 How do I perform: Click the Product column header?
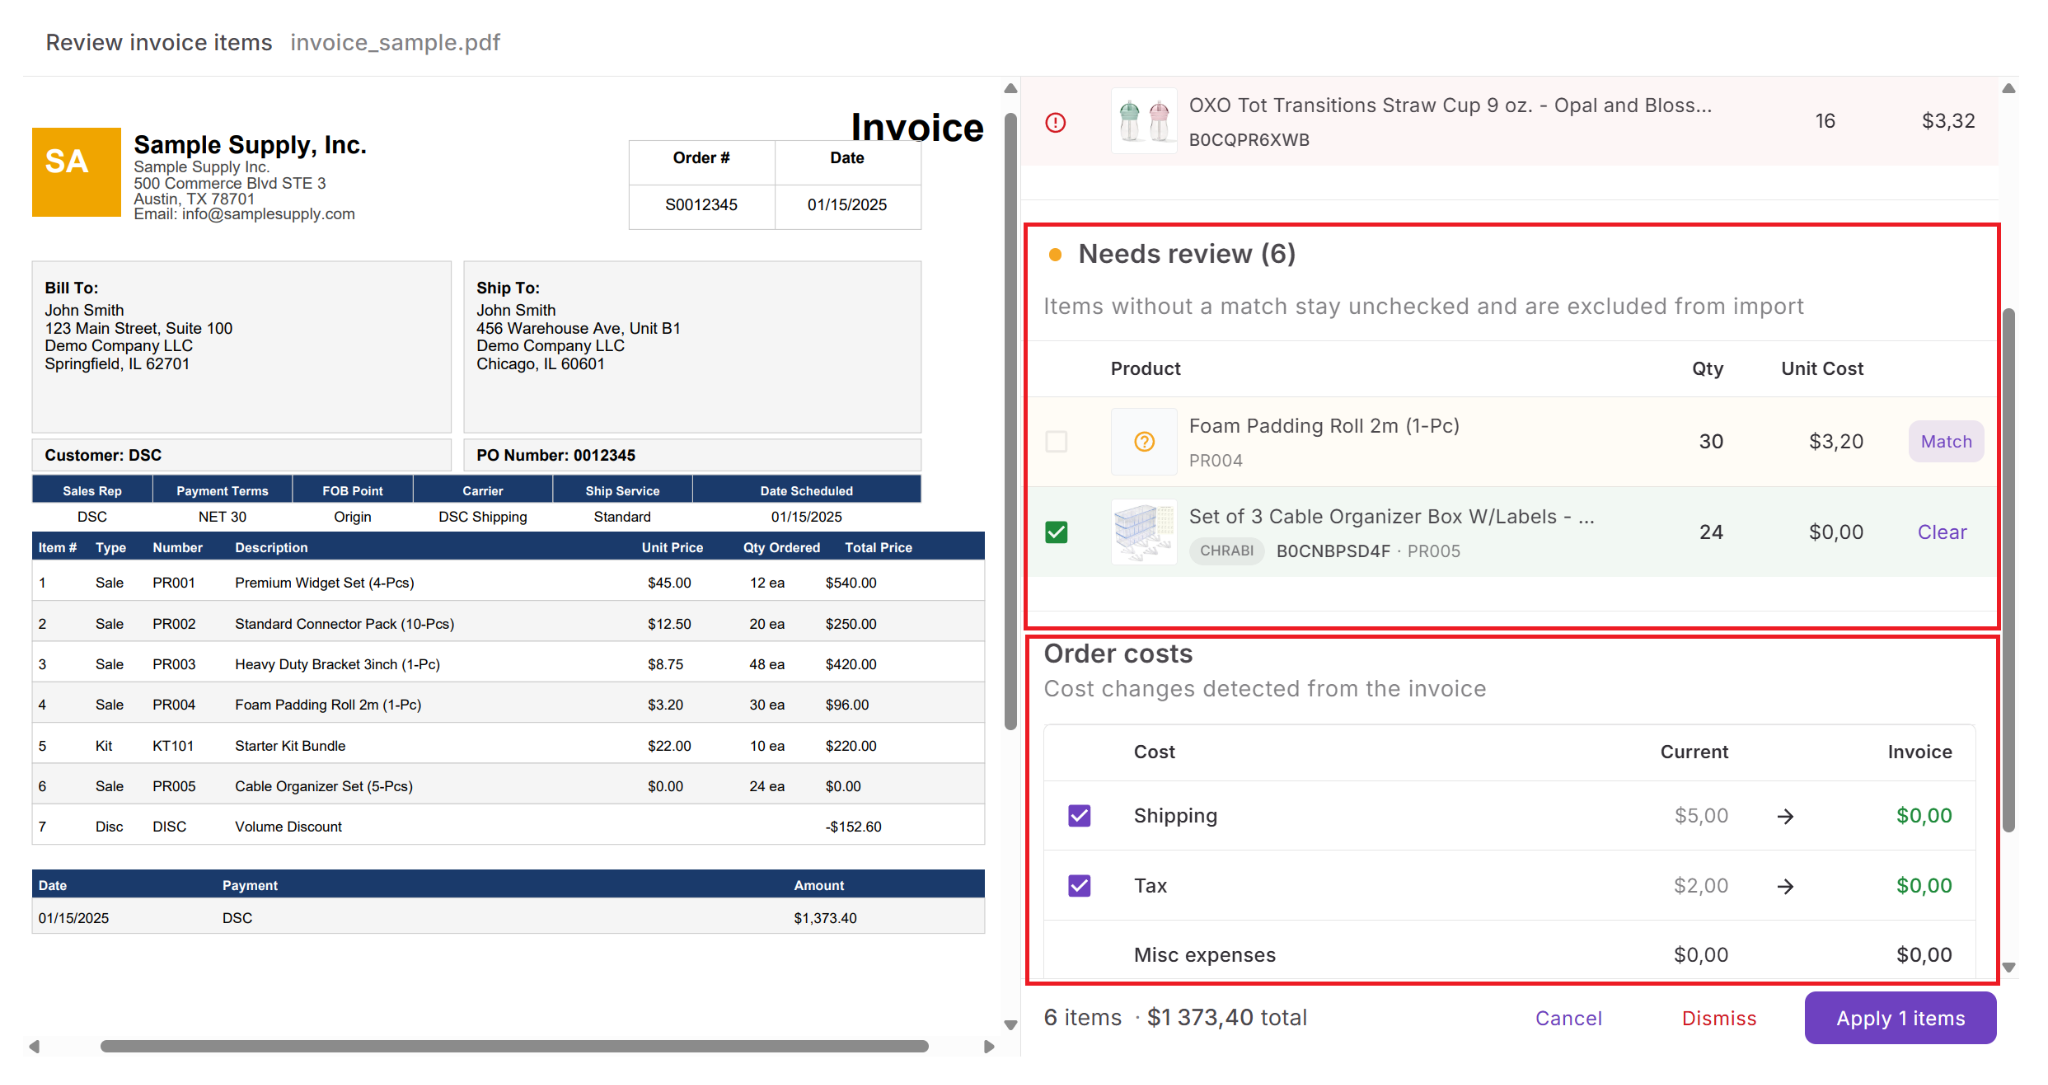[x=1145, y=369]
